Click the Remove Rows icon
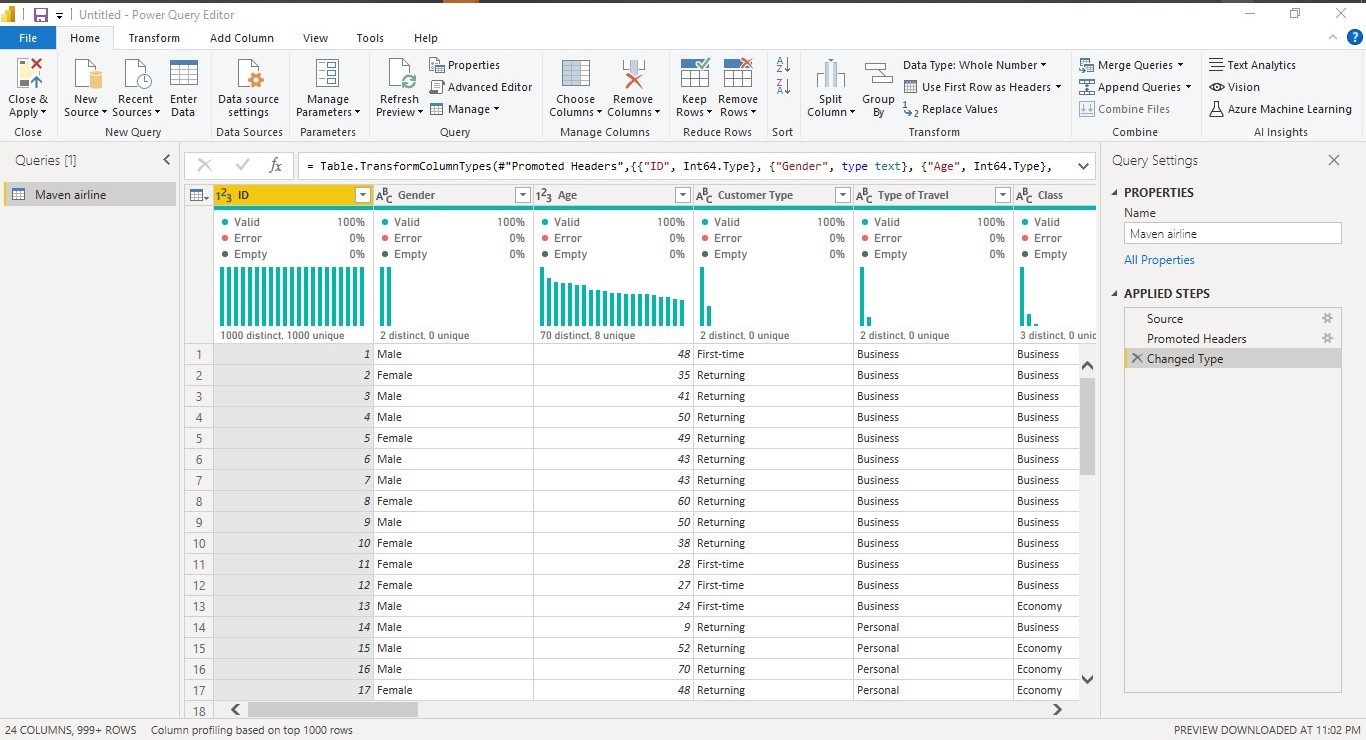Viewport: 1366px width, 740px height. (738, 74)
